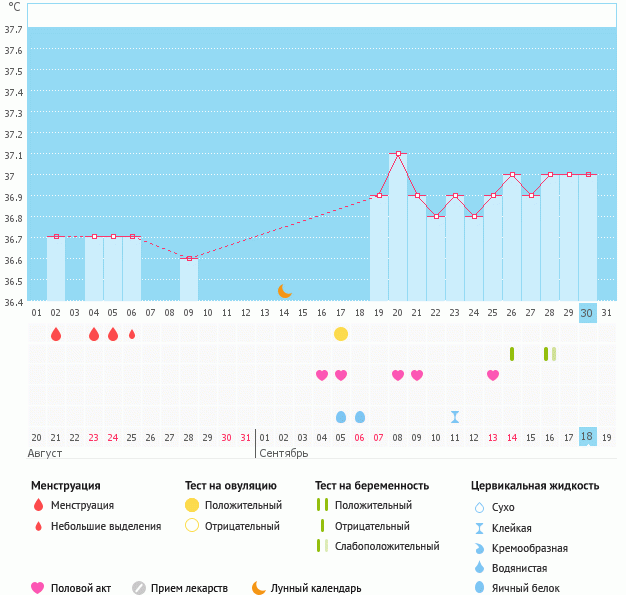Click the Слабоположительный legend entry
This screenshot has height=595, width=626.
point(386,546)
